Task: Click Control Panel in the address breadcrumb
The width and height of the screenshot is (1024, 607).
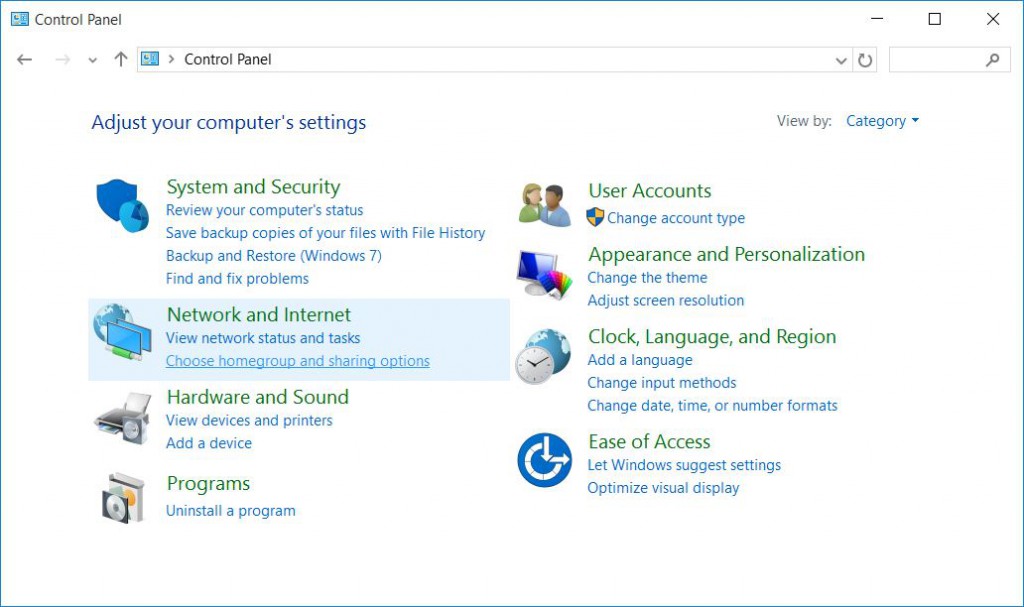Action: coord(228,59)
